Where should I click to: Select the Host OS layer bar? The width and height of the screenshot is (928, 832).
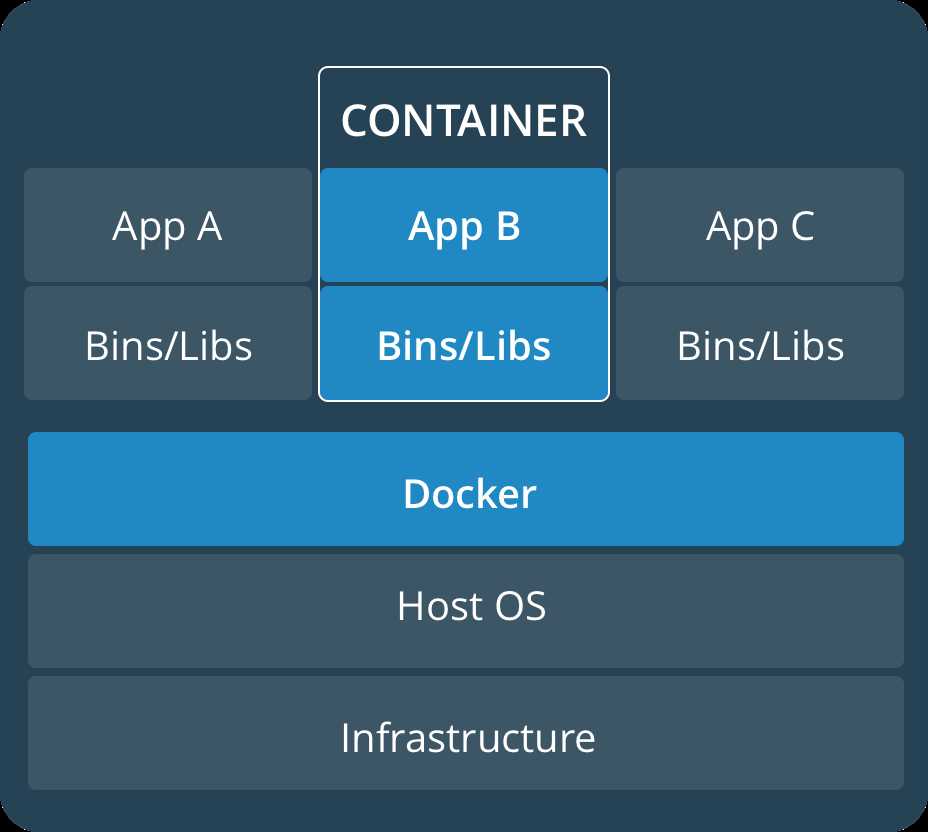click(466, 611)
